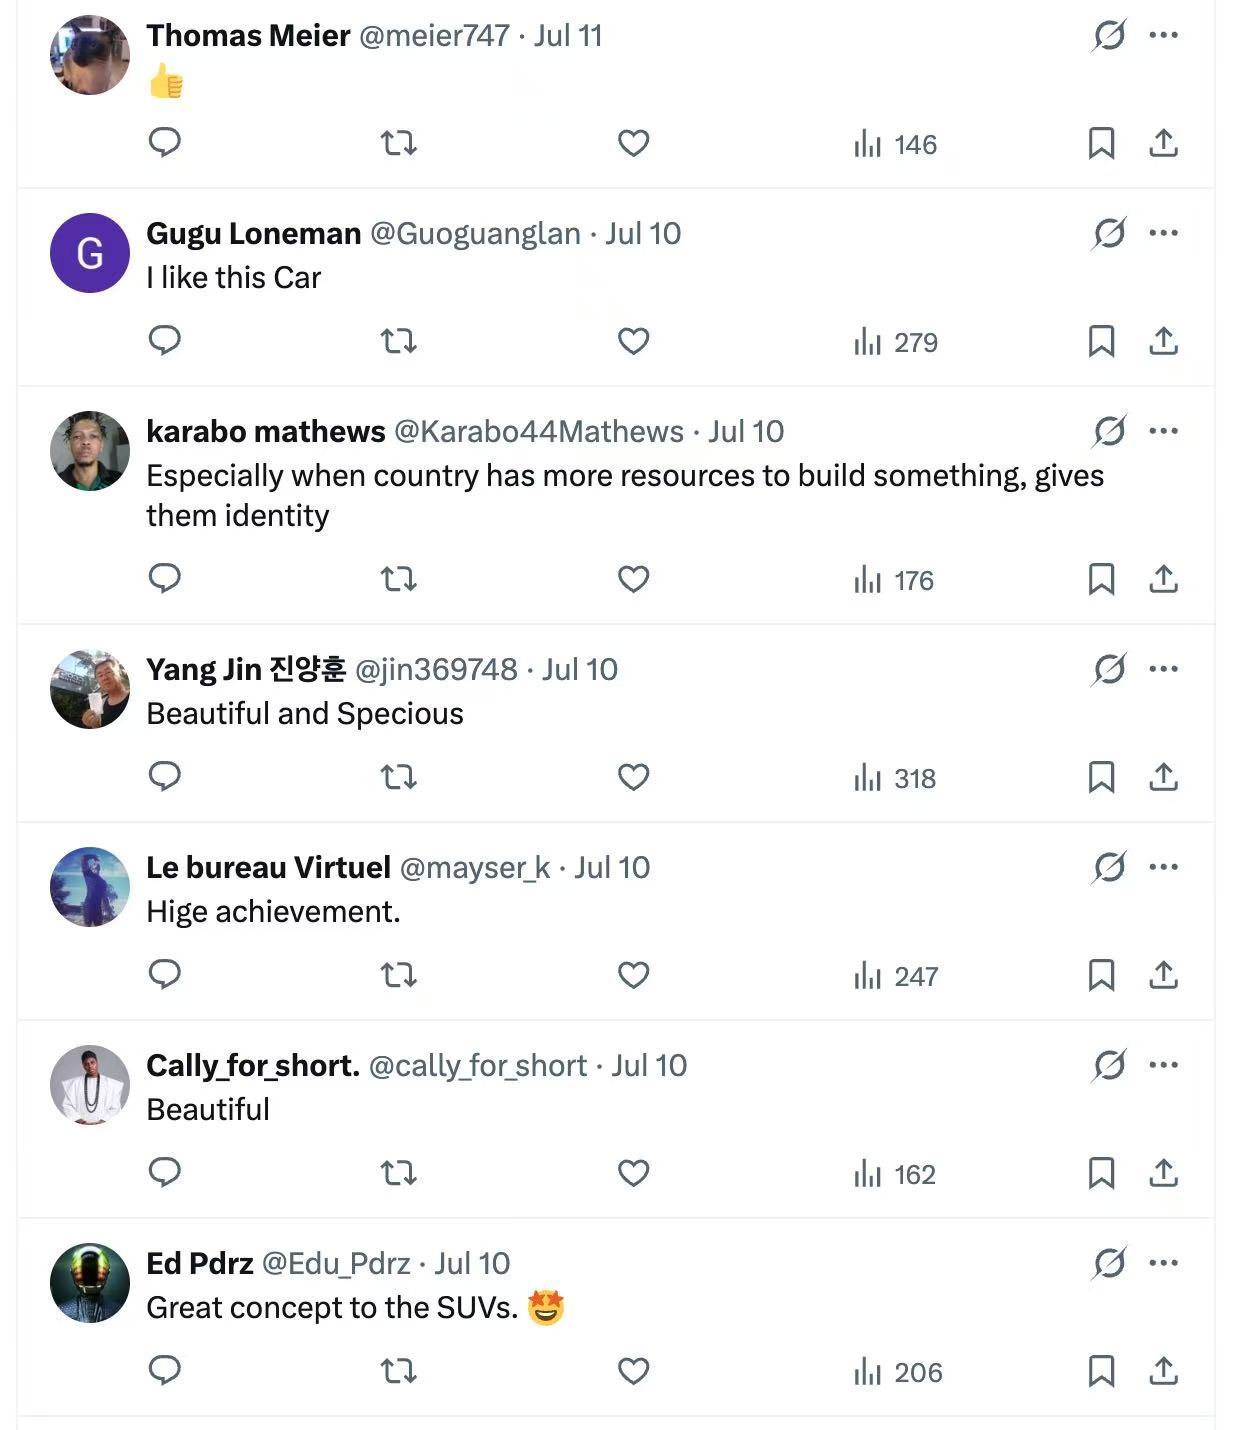Open more menu for Thomas Meier tweet
The height and width of the screenshot is (1430, 1234).
(x=1164, y=35)
